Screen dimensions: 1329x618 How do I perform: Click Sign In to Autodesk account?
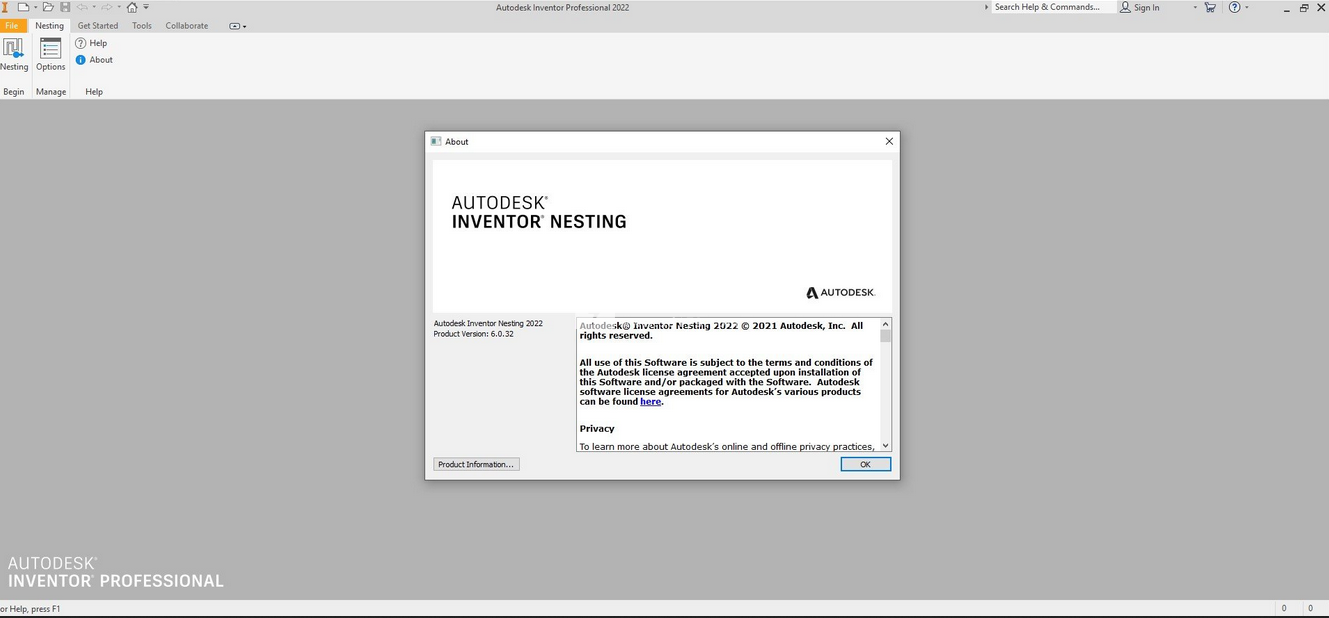tap(1140, 7)
